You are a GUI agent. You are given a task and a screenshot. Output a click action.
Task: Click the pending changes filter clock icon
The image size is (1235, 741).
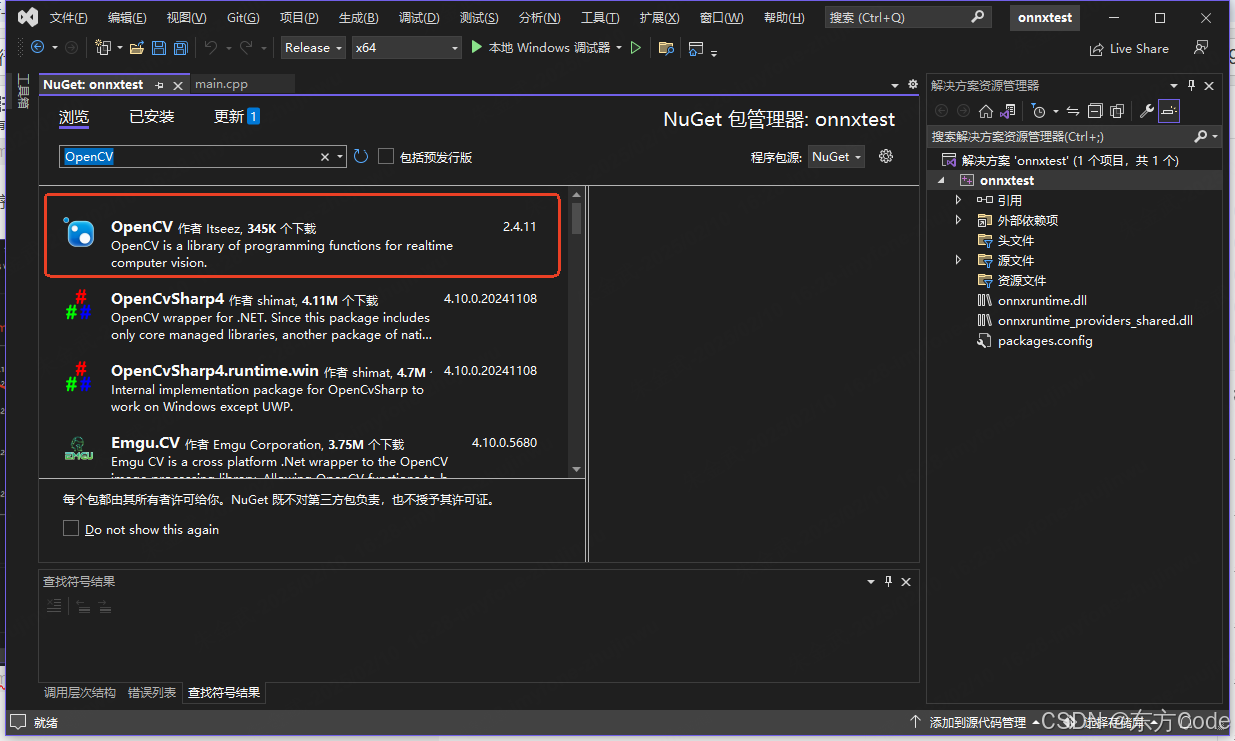click(1039, 111)
